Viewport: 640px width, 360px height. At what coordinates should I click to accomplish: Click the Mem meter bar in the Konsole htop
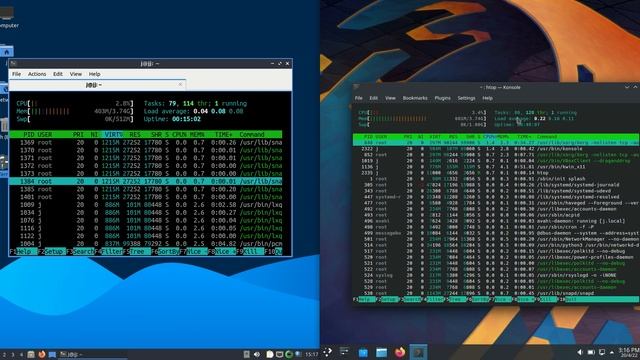coord(422,118)
